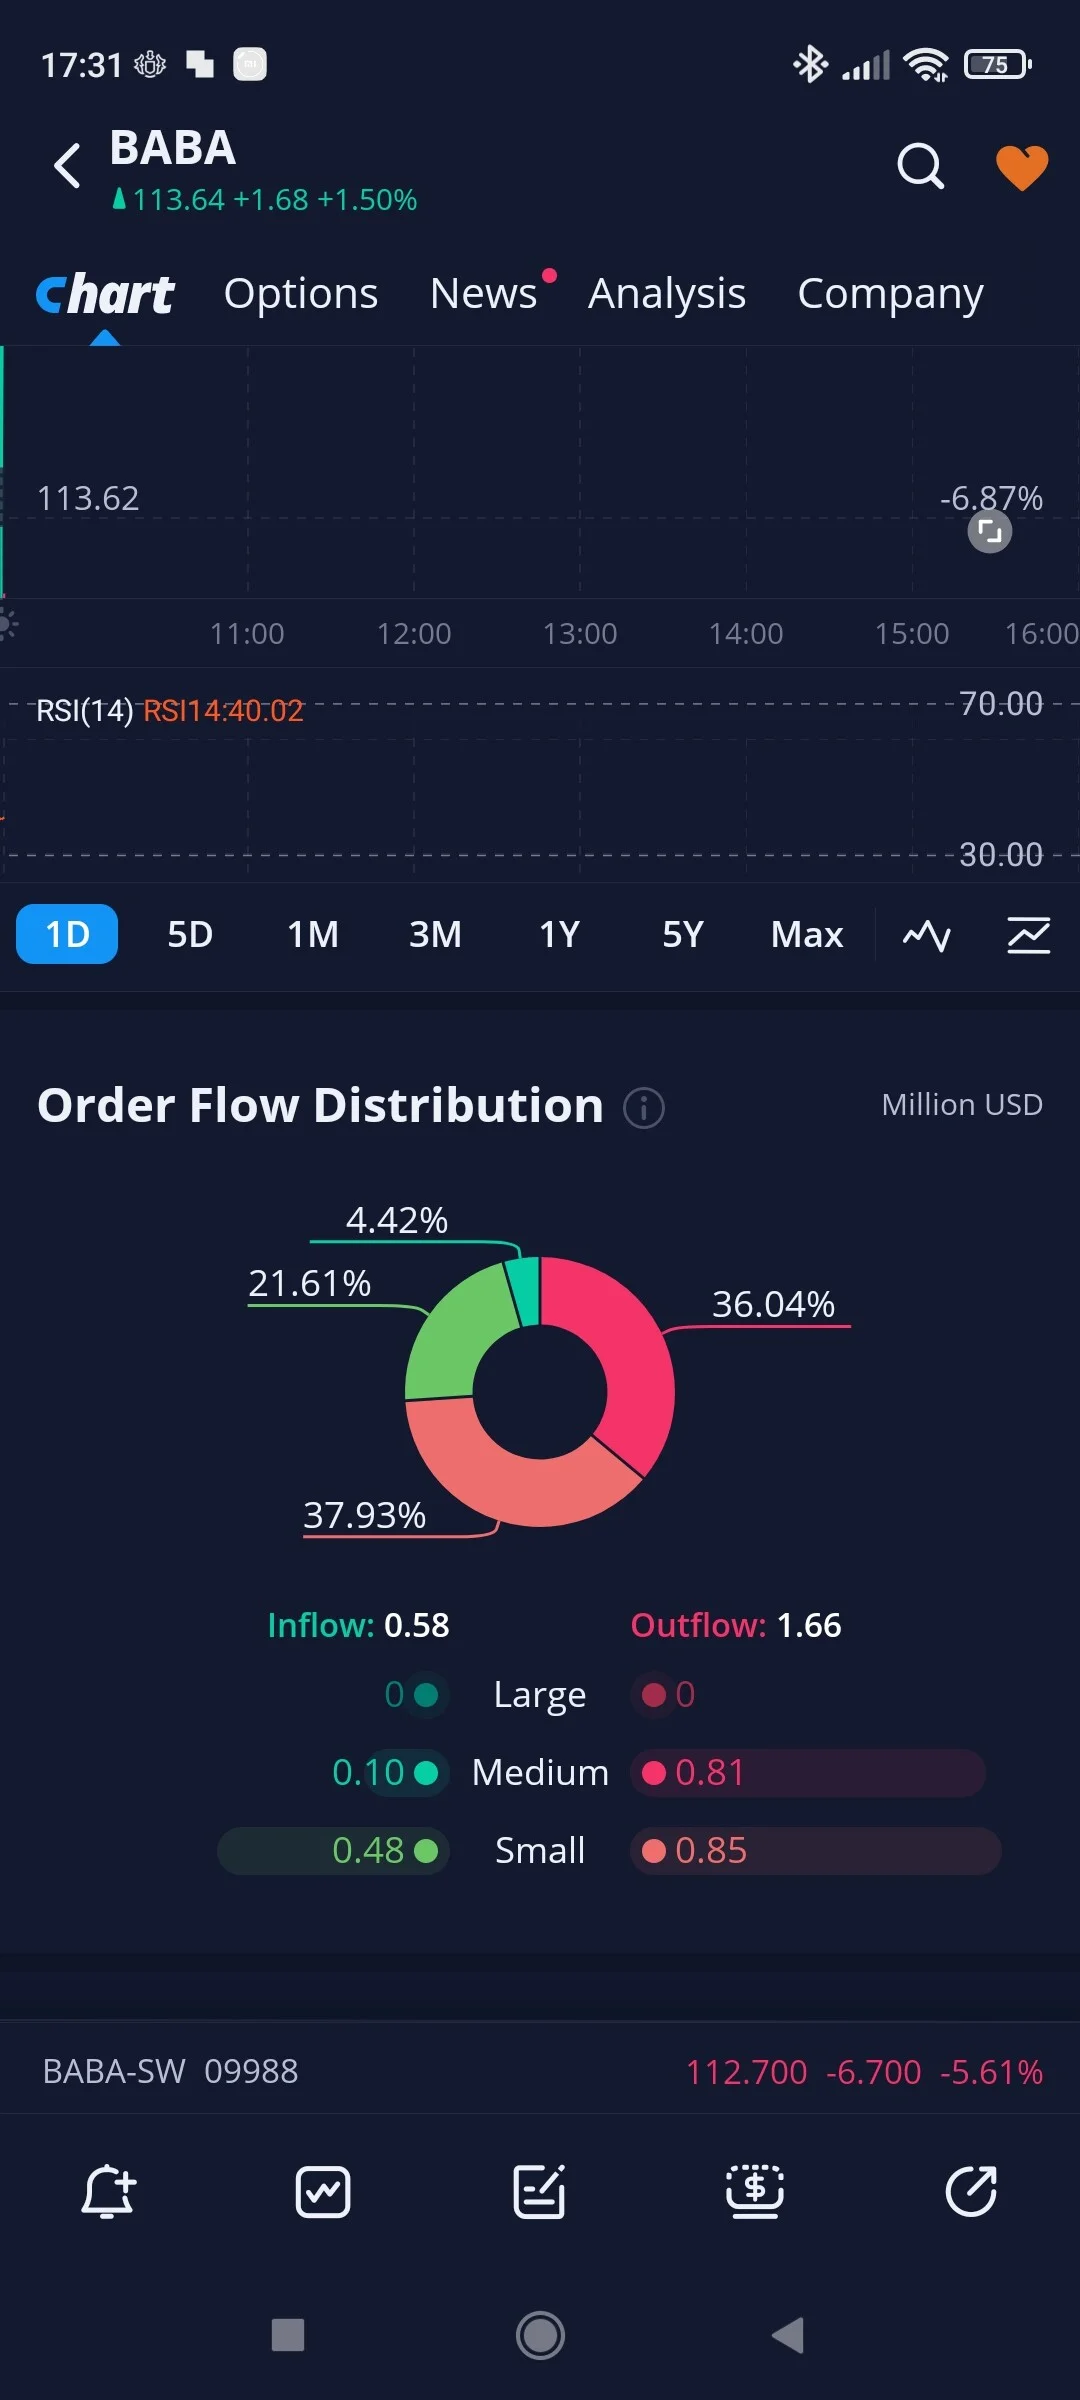Screen dimensions: 1080x2400
Task: Add a price alert bell icon
Action: (108, 2192)
